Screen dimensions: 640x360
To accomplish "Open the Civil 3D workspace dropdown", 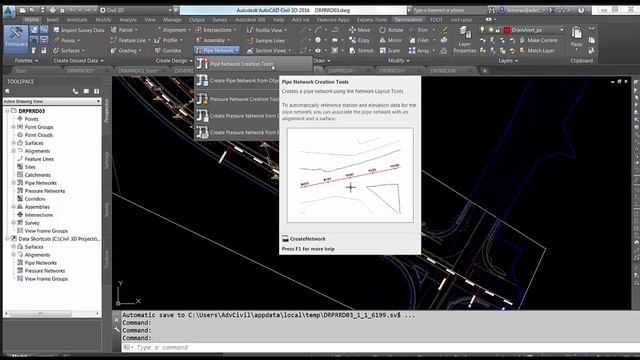I will 136,10.
